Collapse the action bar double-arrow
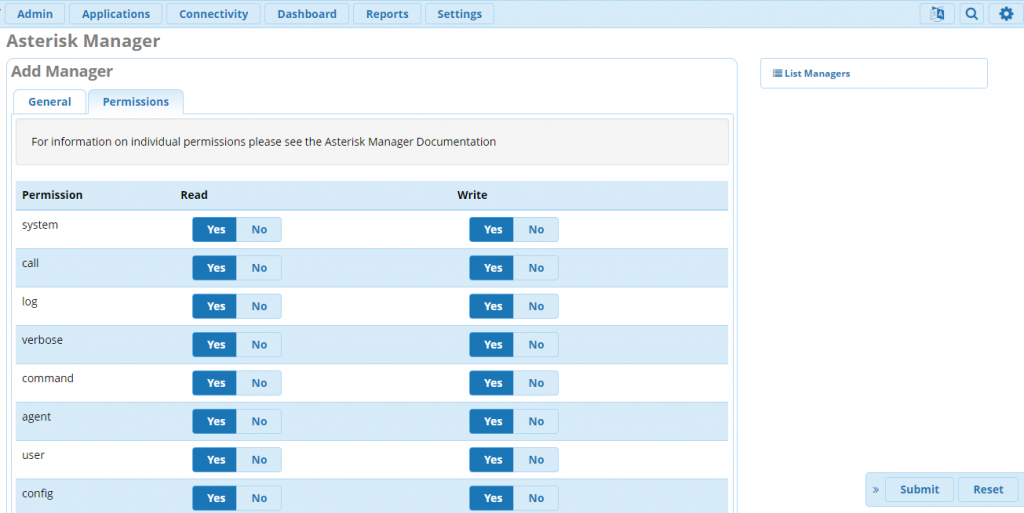The height and width of the screenshot is (513, 1024). (x=876, y=490)
